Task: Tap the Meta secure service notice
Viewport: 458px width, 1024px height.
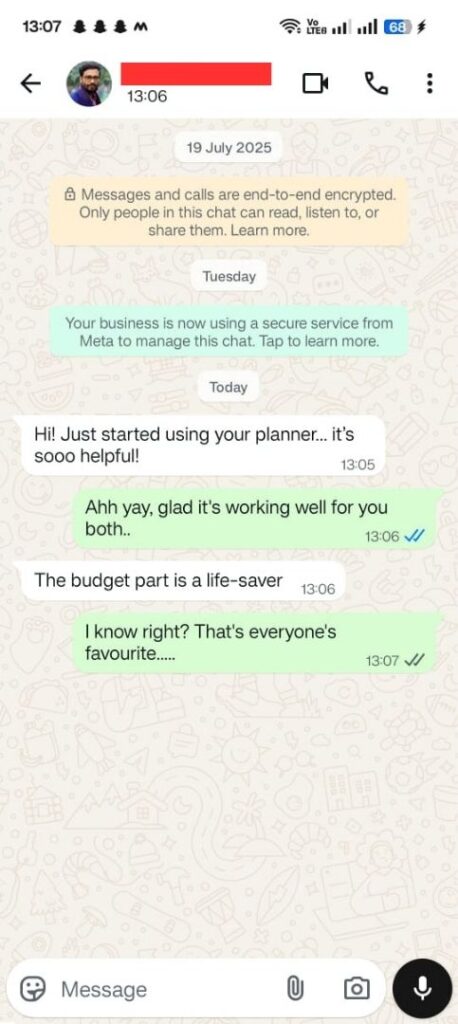Action: point(229,332)
